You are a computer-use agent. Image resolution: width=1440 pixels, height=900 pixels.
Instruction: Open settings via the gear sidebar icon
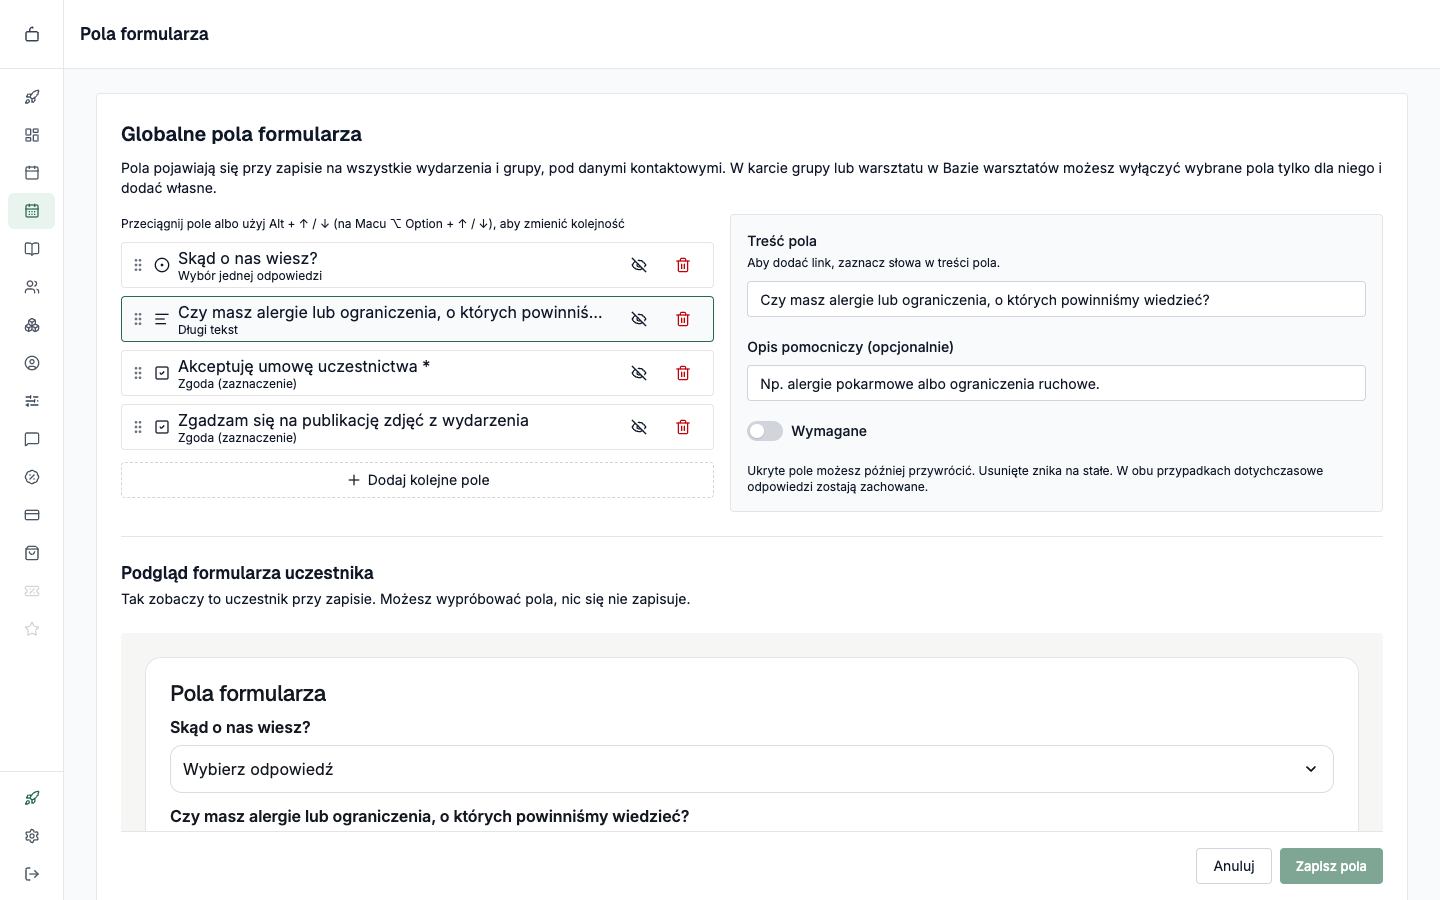[x=32, y=836]
